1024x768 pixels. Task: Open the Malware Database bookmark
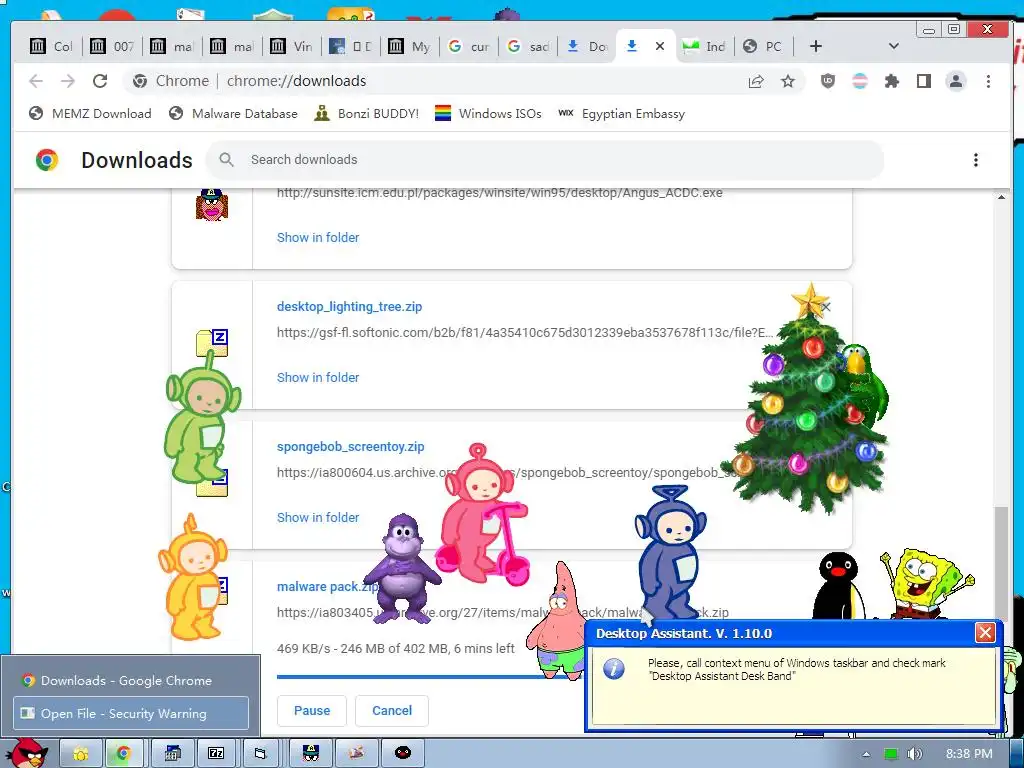point(233,114)
